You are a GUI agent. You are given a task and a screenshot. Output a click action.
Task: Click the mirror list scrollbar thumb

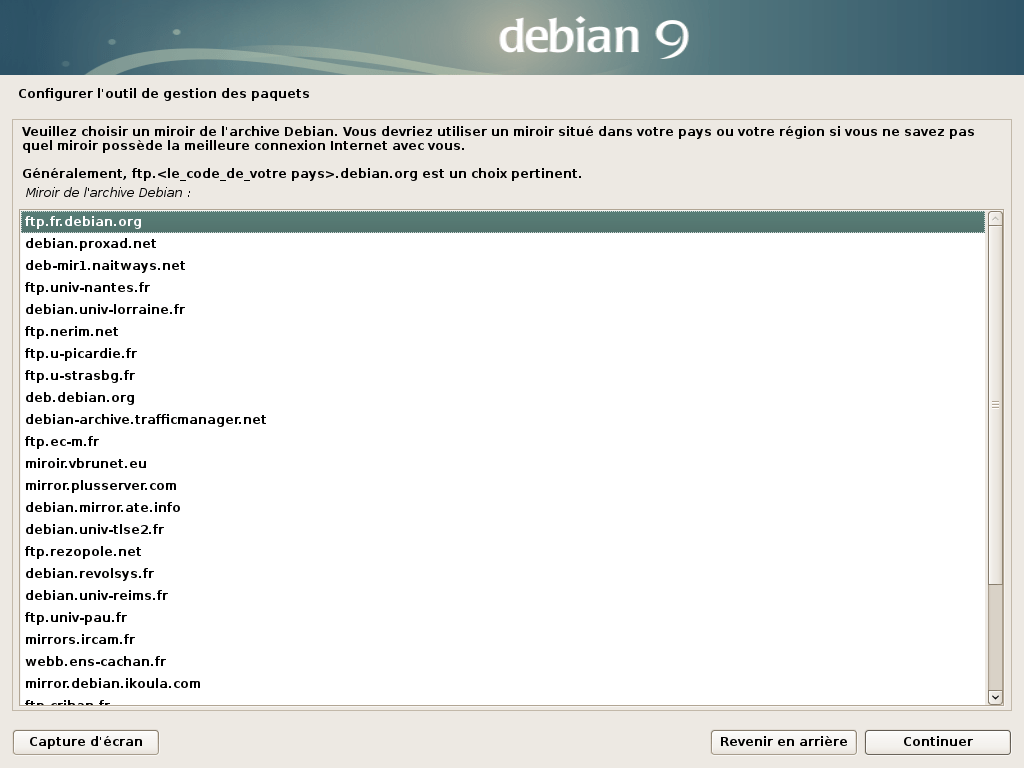pyautogui.click(x=995, y=405)
